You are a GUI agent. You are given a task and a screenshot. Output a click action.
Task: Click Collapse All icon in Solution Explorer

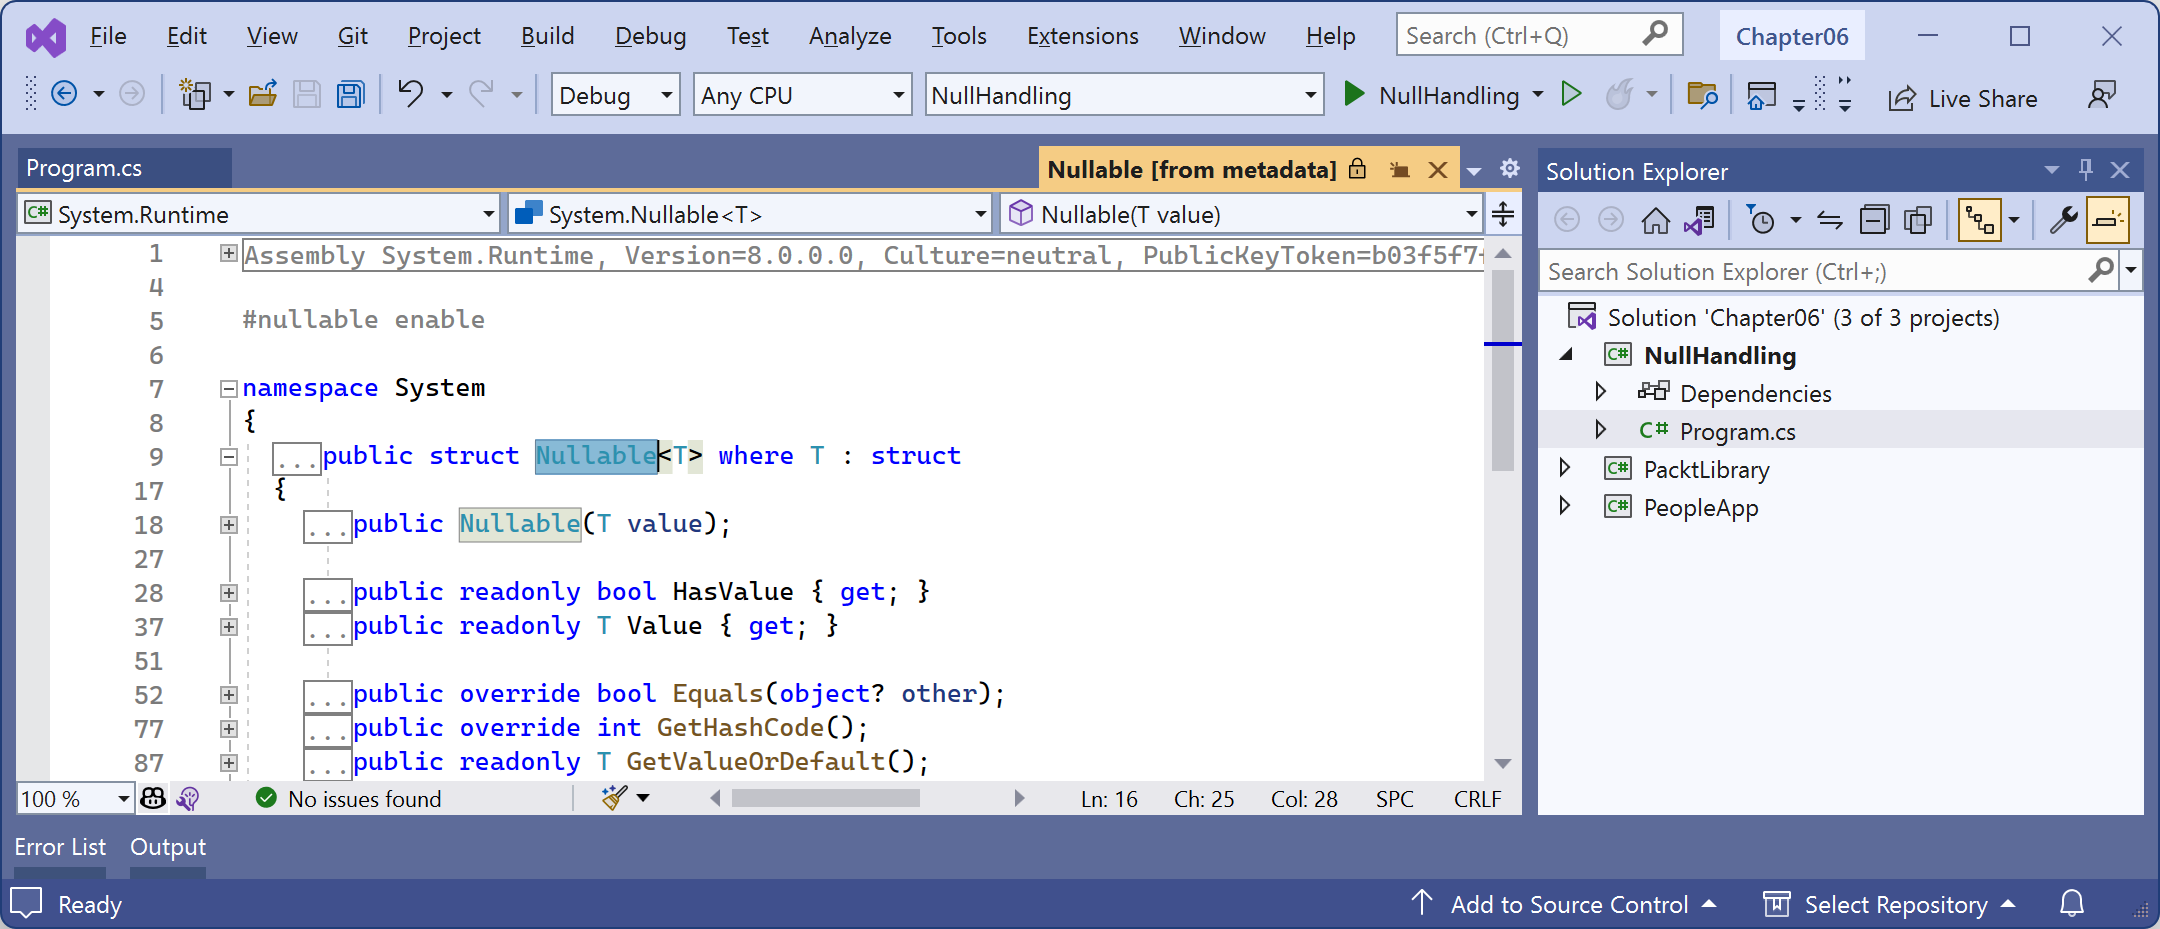1874,220
